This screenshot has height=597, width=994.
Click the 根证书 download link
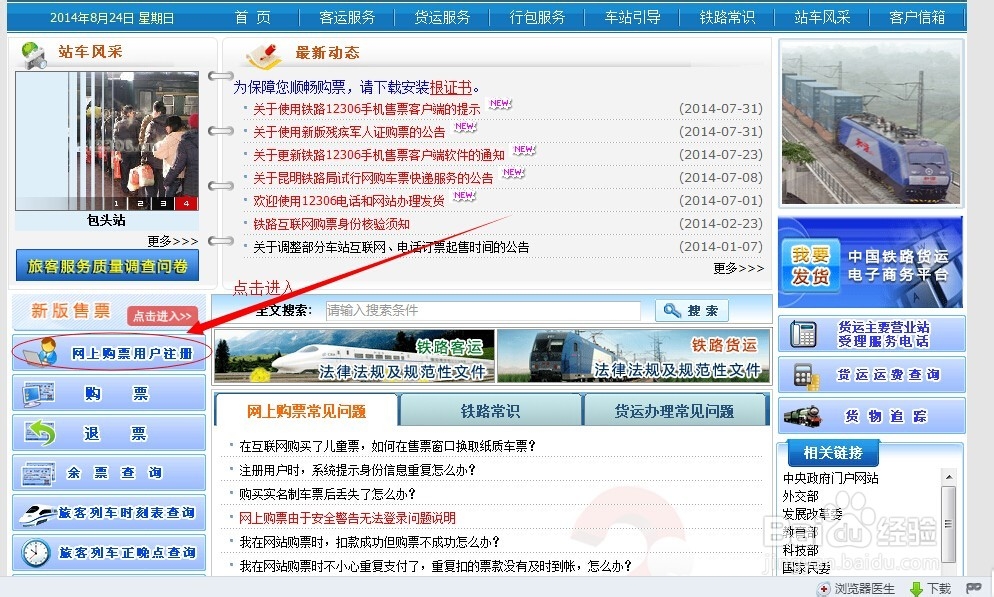tap(451, 87)
